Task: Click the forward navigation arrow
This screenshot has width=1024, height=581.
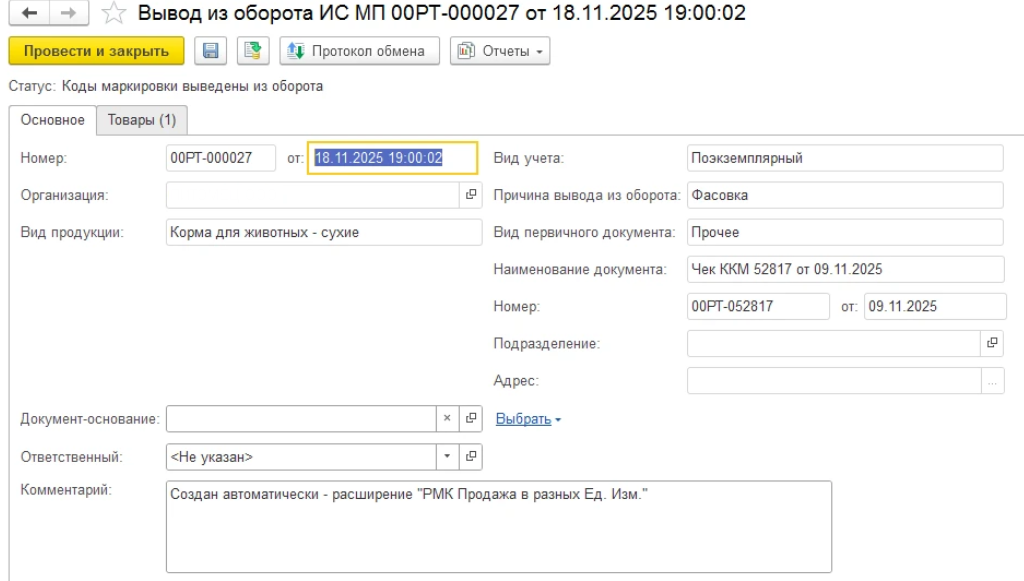Action: pos(66,14)
